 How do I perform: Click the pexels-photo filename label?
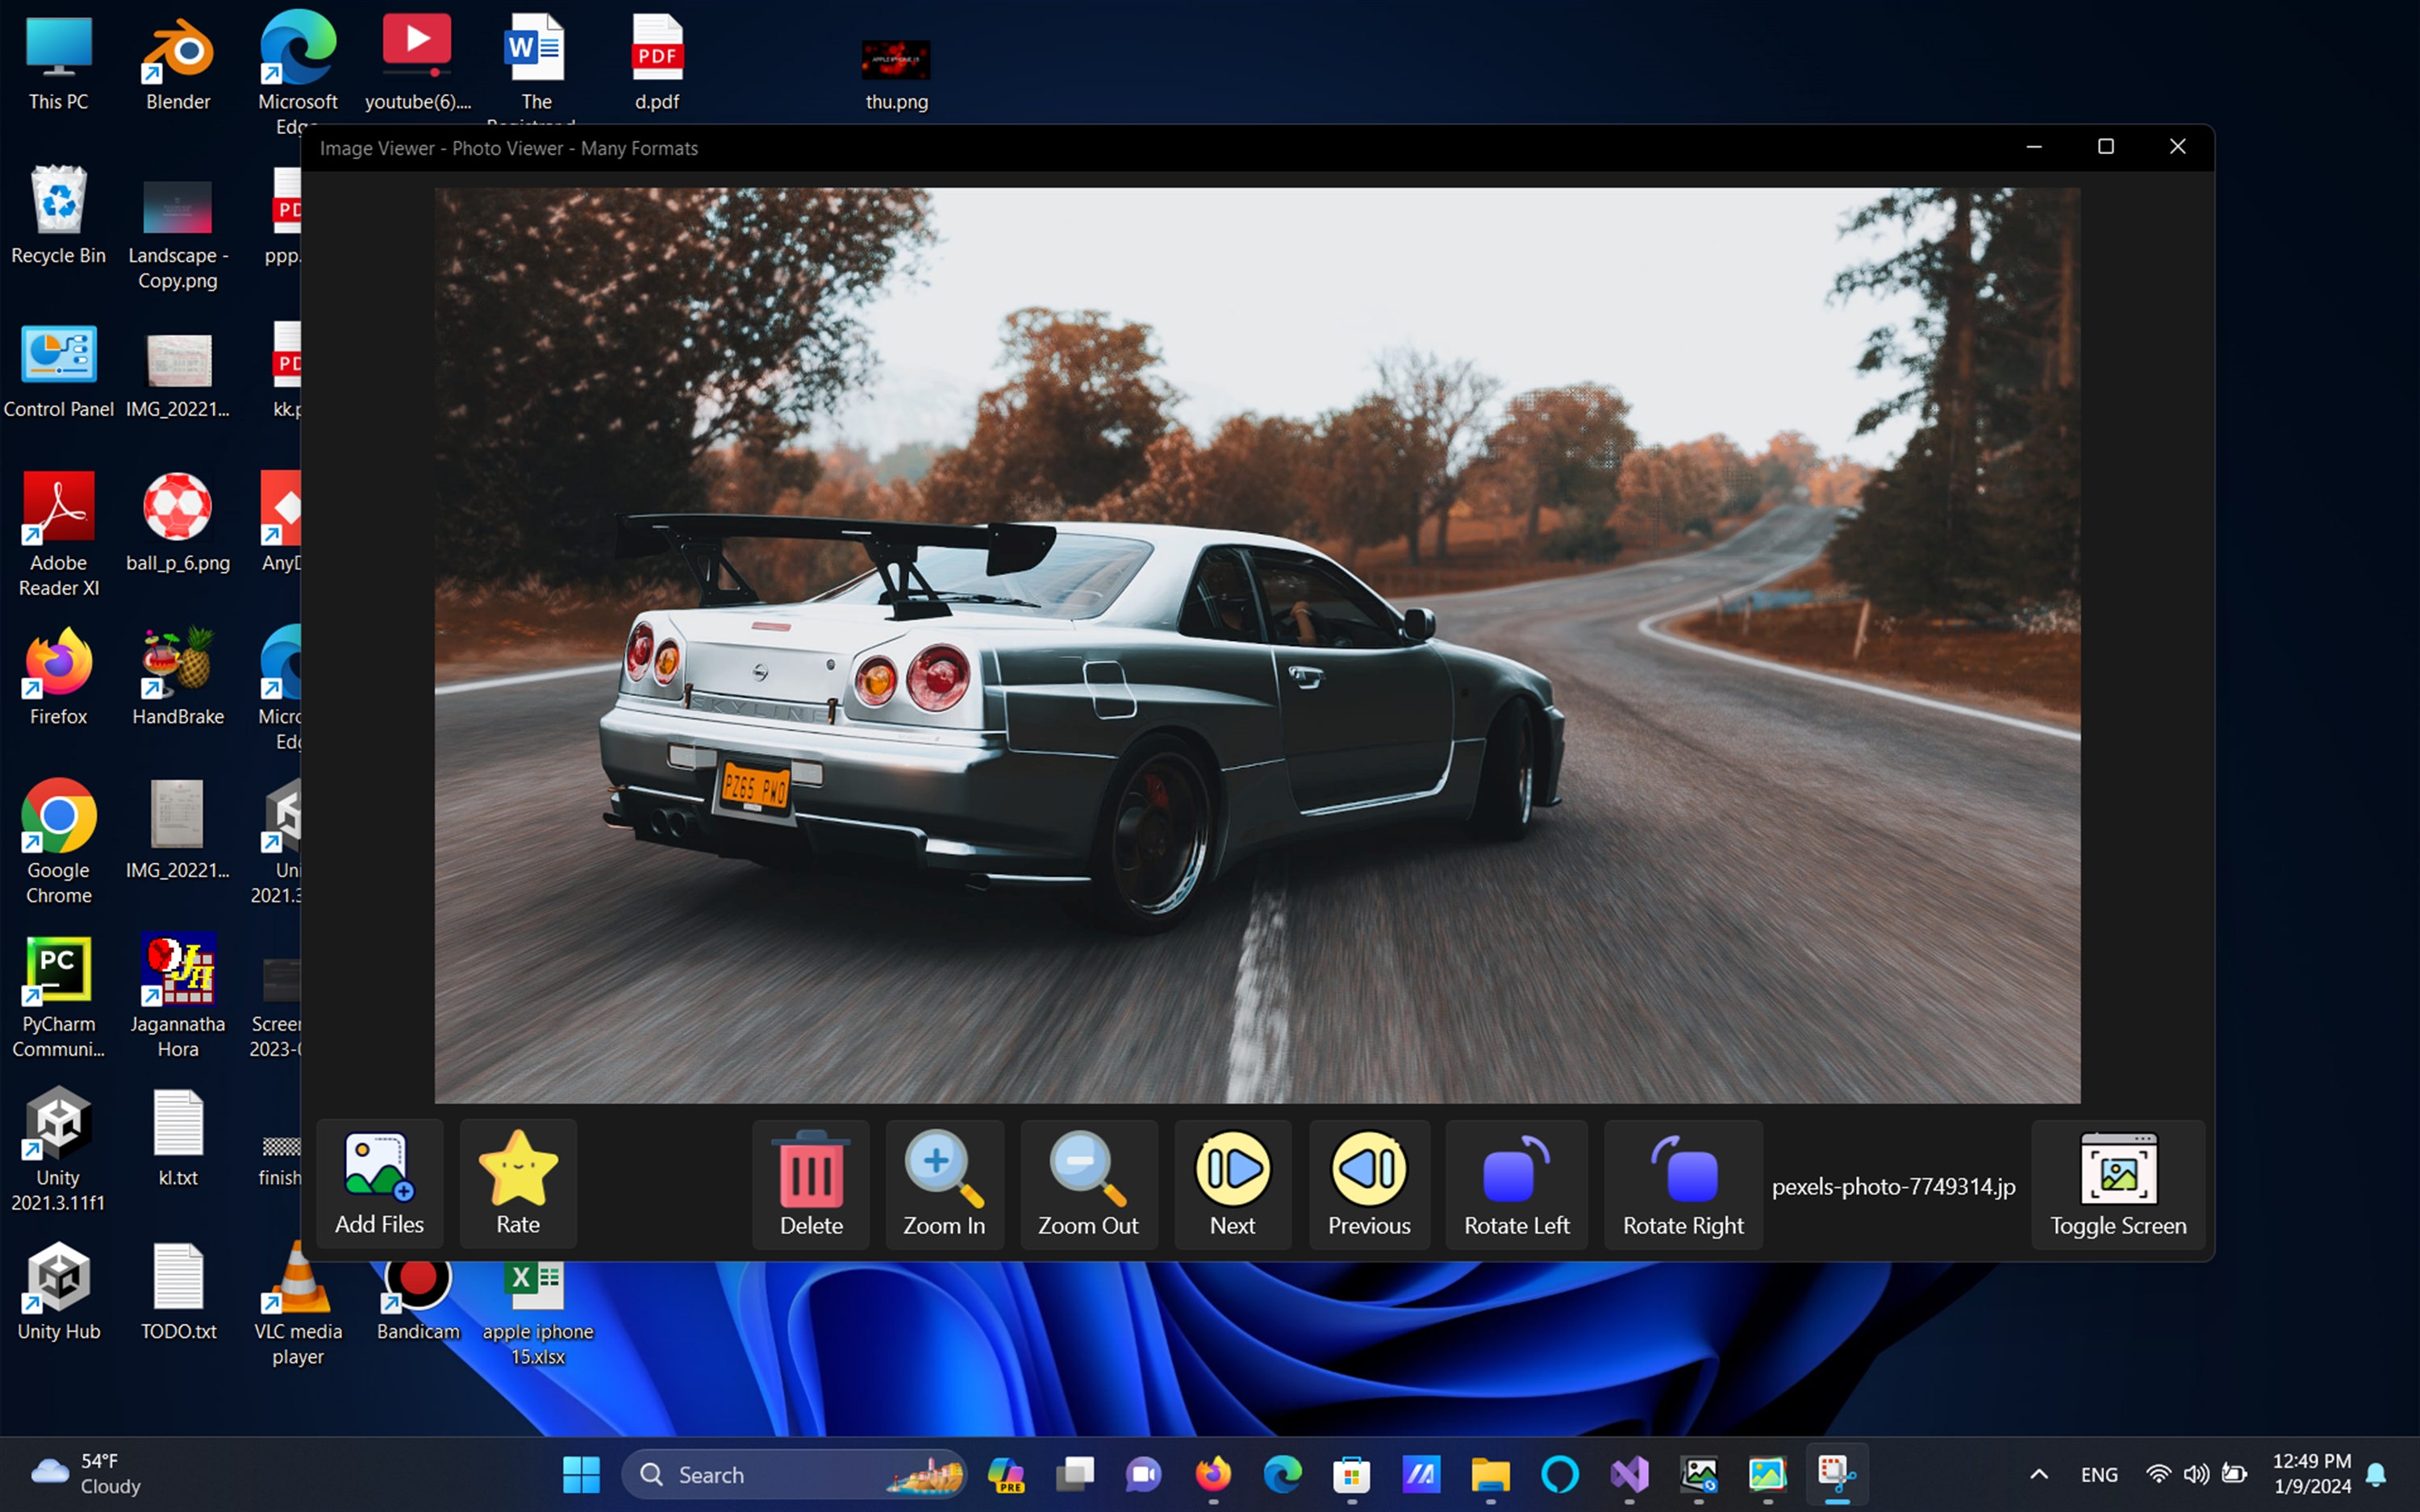click(1893, 1186)
